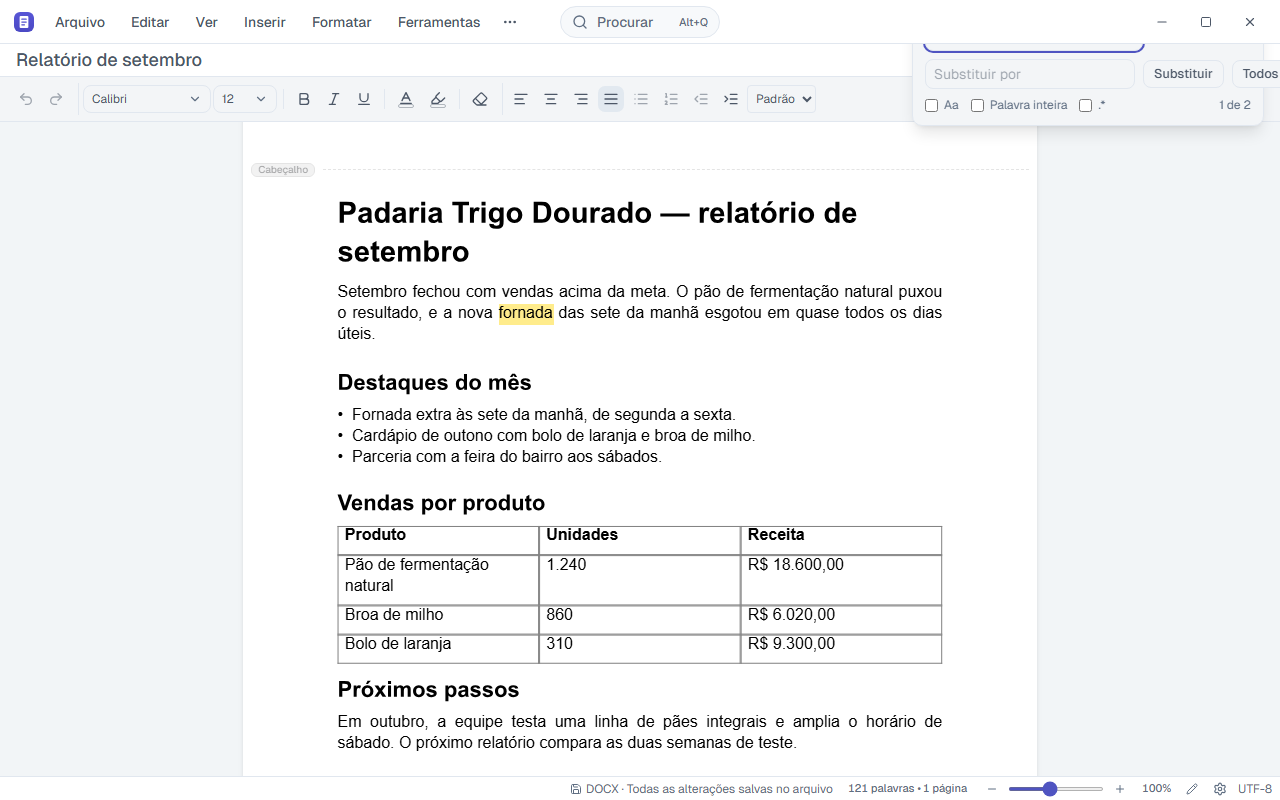Align text to the left

(x=520, y=99)
